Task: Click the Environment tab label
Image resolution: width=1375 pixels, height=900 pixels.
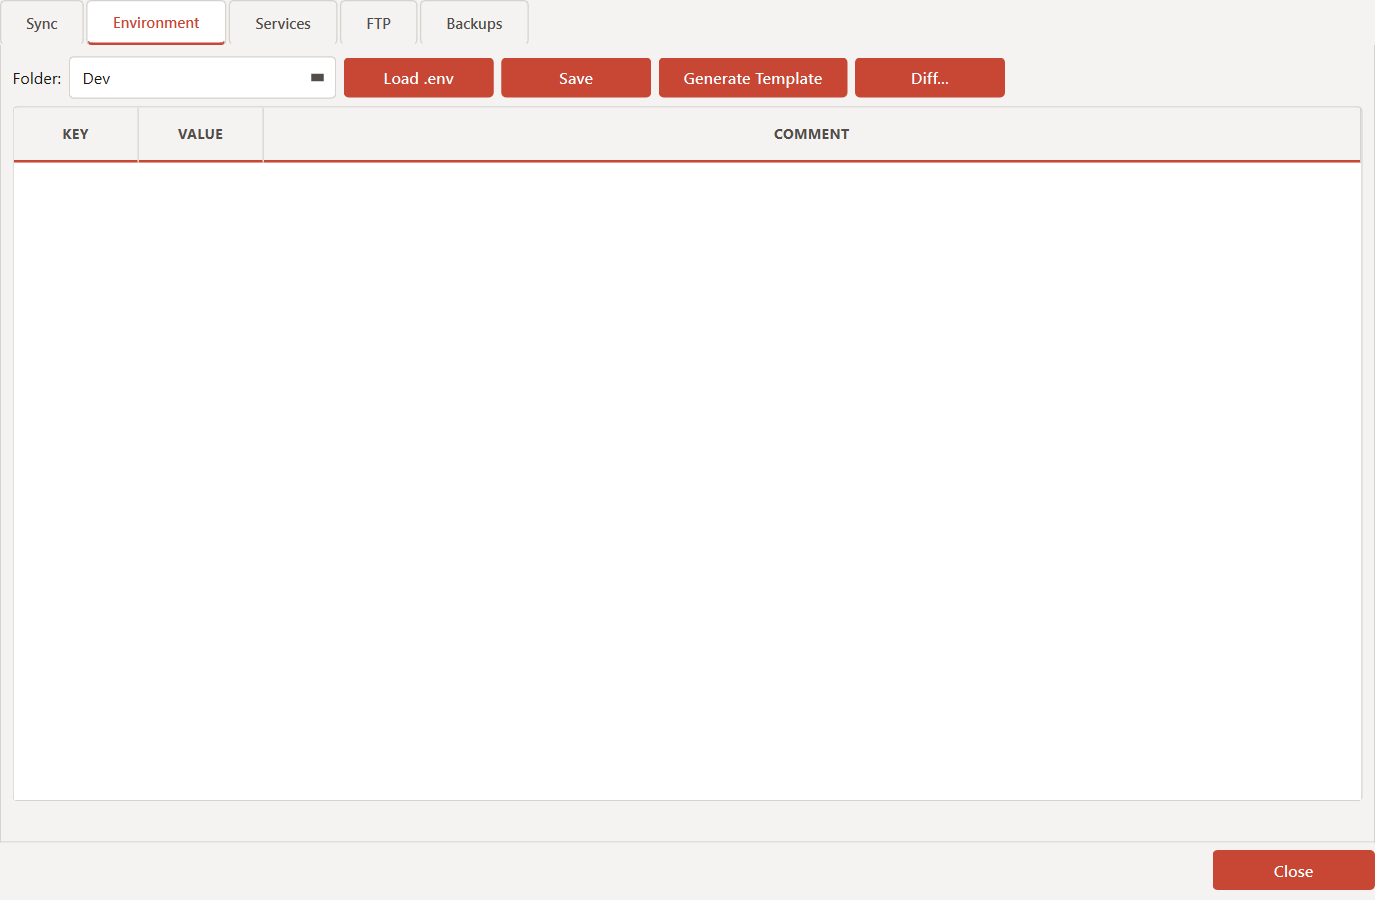Action: [x=155, y=22]
